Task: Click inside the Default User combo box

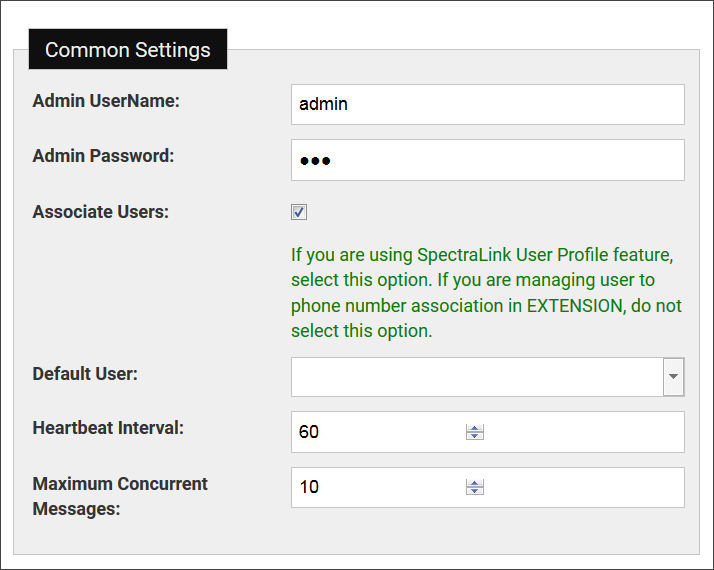Action: 476,377
